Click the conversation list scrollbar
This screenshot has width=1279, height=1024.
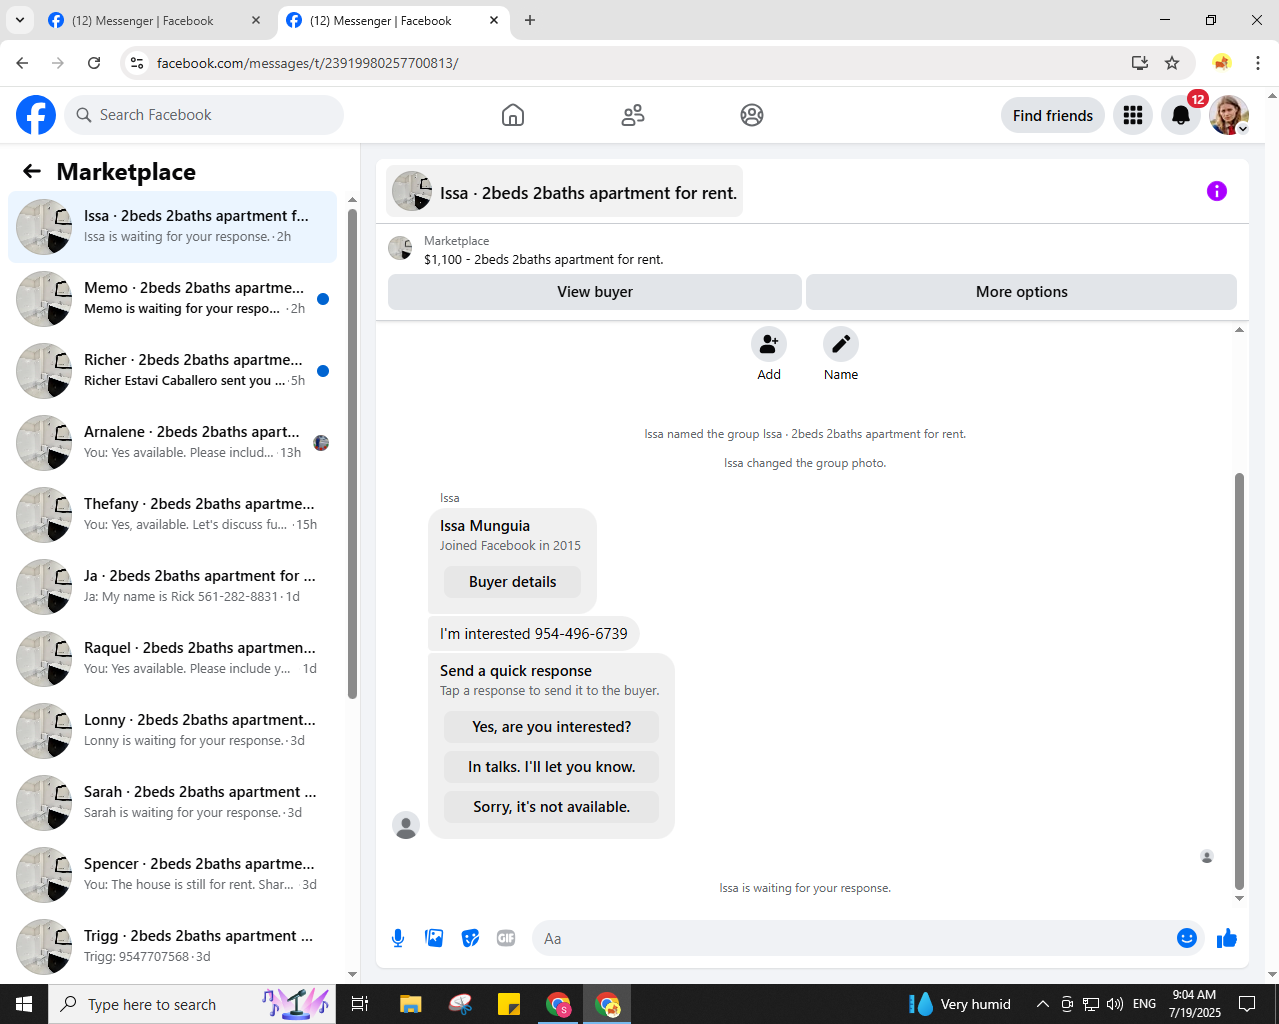coord(352,453)
